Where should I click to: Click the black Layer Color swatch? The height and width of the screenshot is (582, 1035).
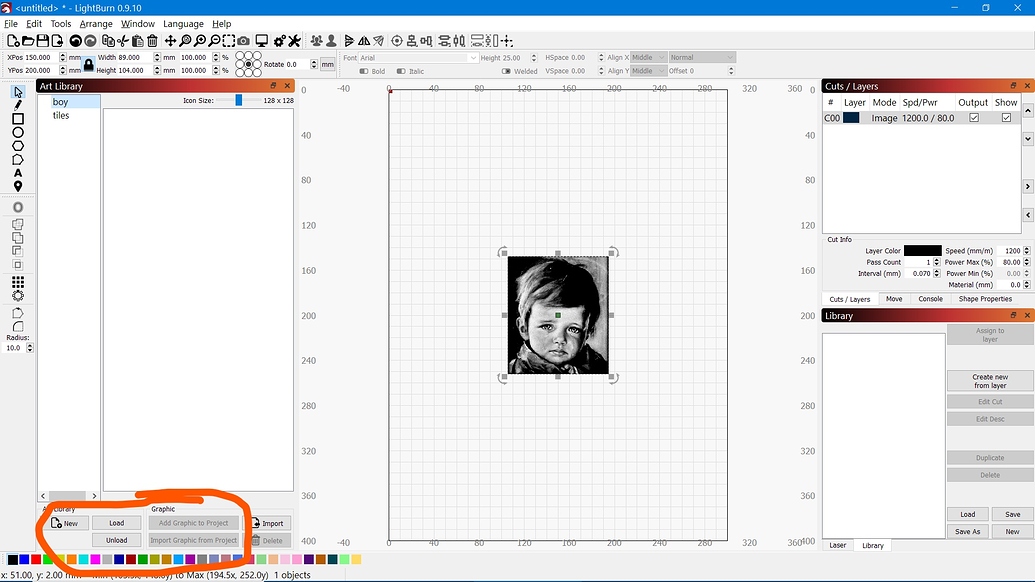point(922,251)
